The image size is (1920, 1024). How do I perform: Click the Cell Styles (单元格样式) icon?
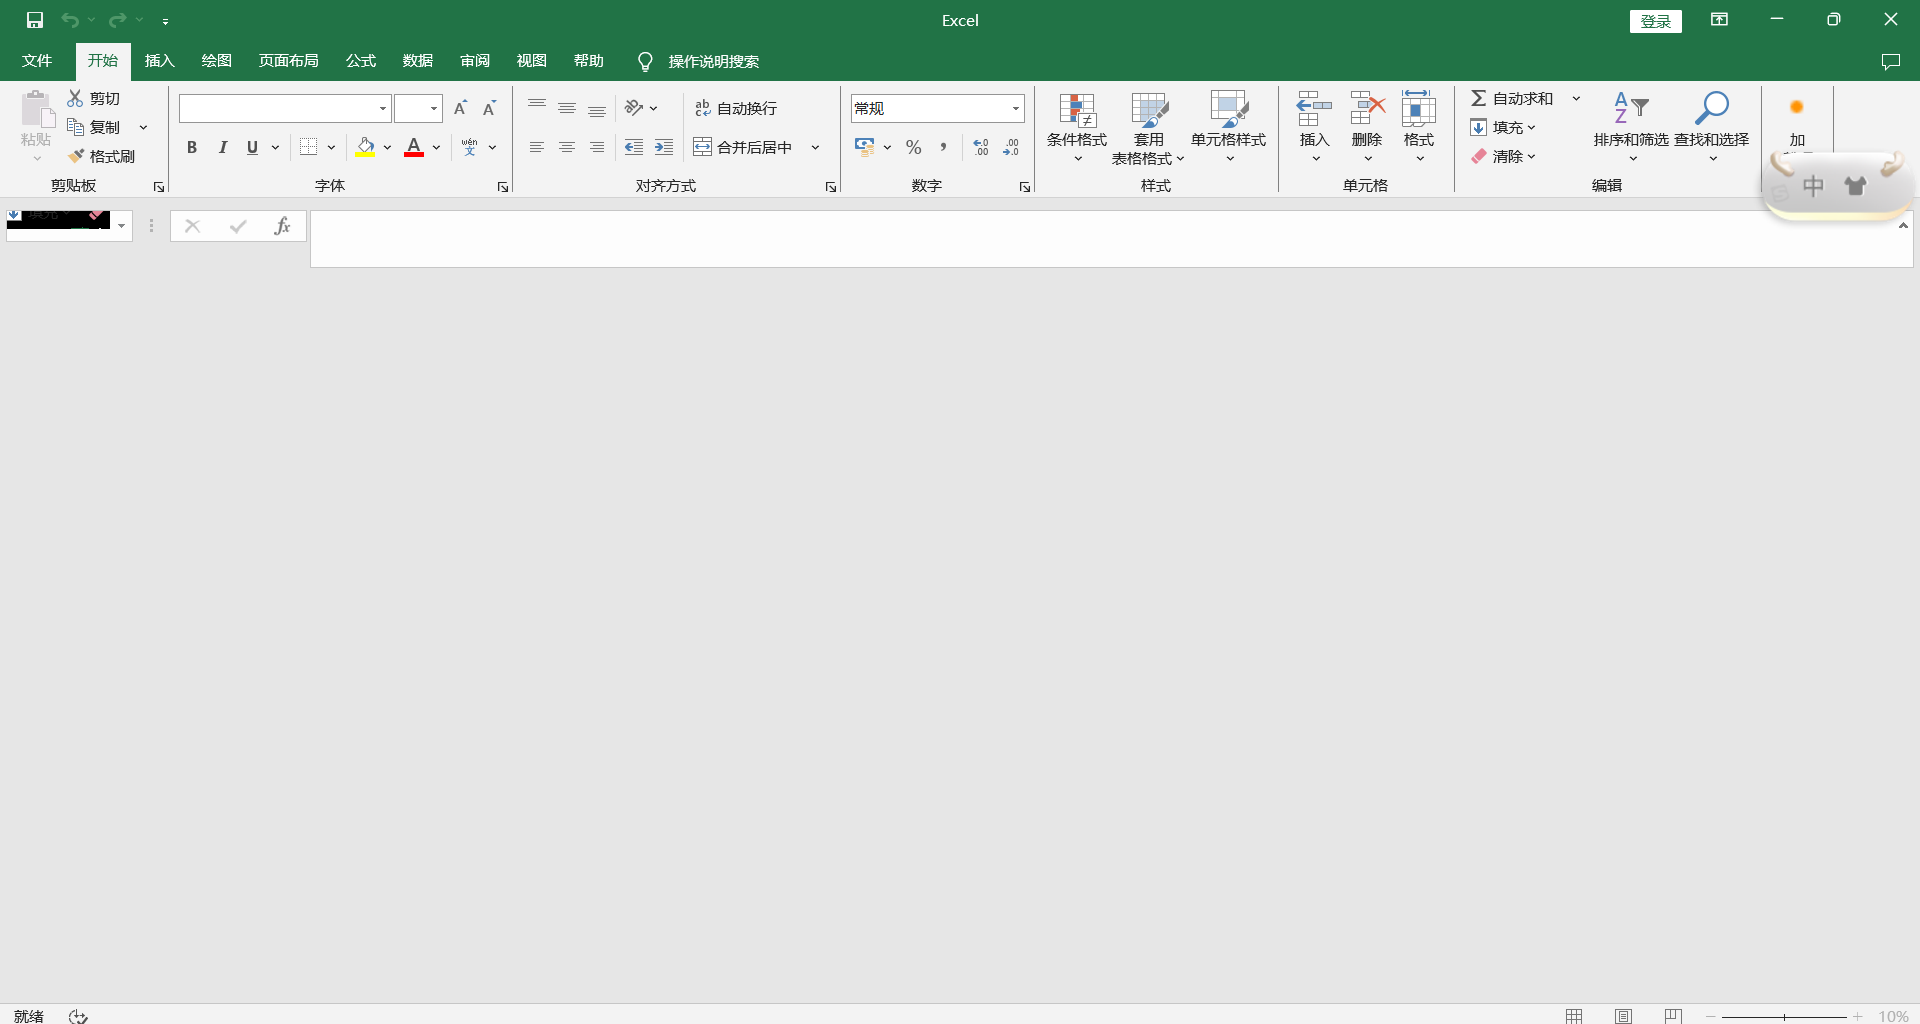1228,110
